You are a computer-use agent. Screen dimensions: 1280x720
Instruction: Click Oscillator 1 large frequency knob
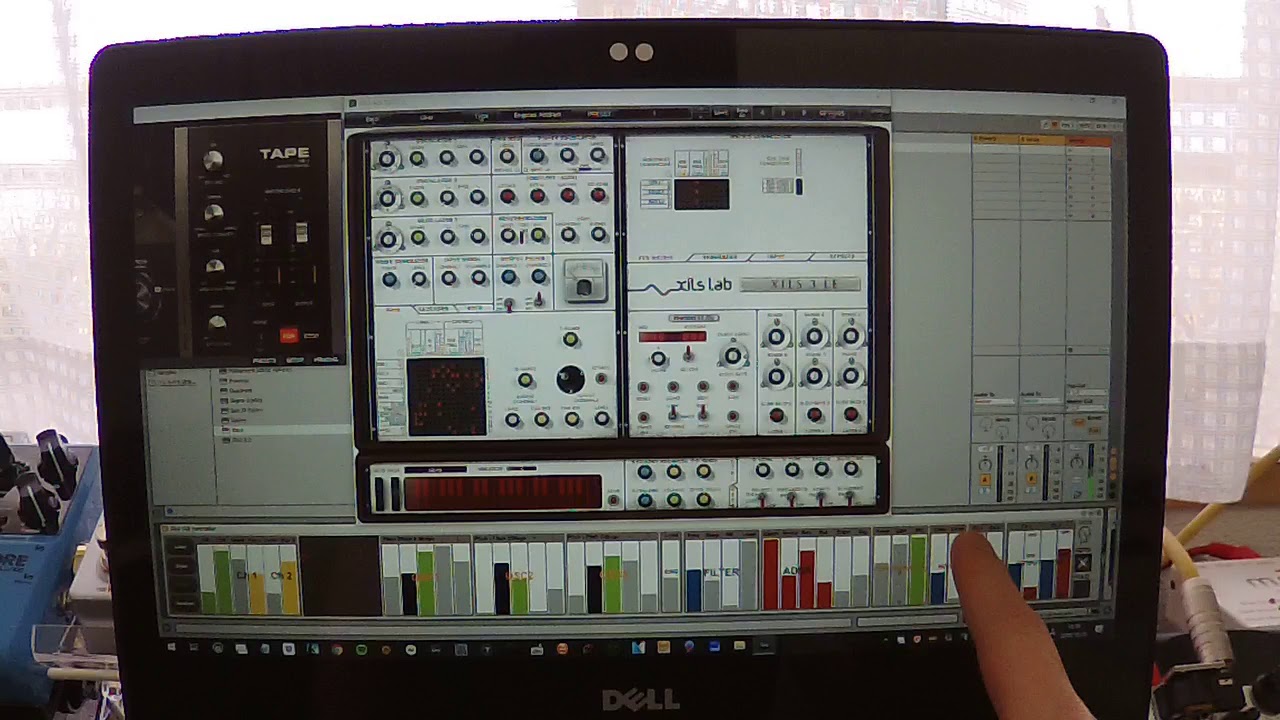click(x=387, y=158)
